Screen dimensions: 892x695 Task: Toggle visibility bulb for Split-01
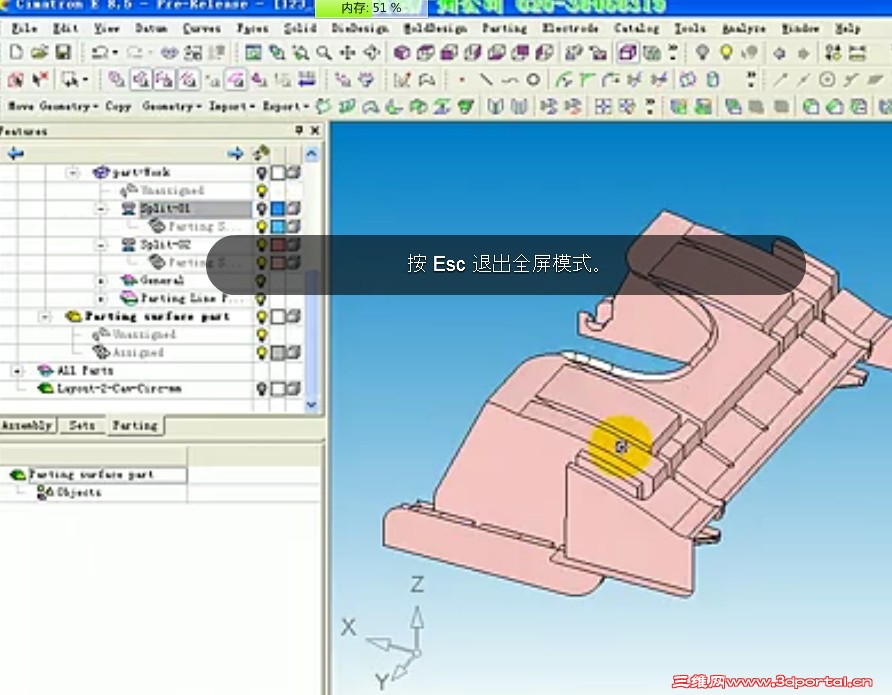pyautogui.click(x=261, y=208)
